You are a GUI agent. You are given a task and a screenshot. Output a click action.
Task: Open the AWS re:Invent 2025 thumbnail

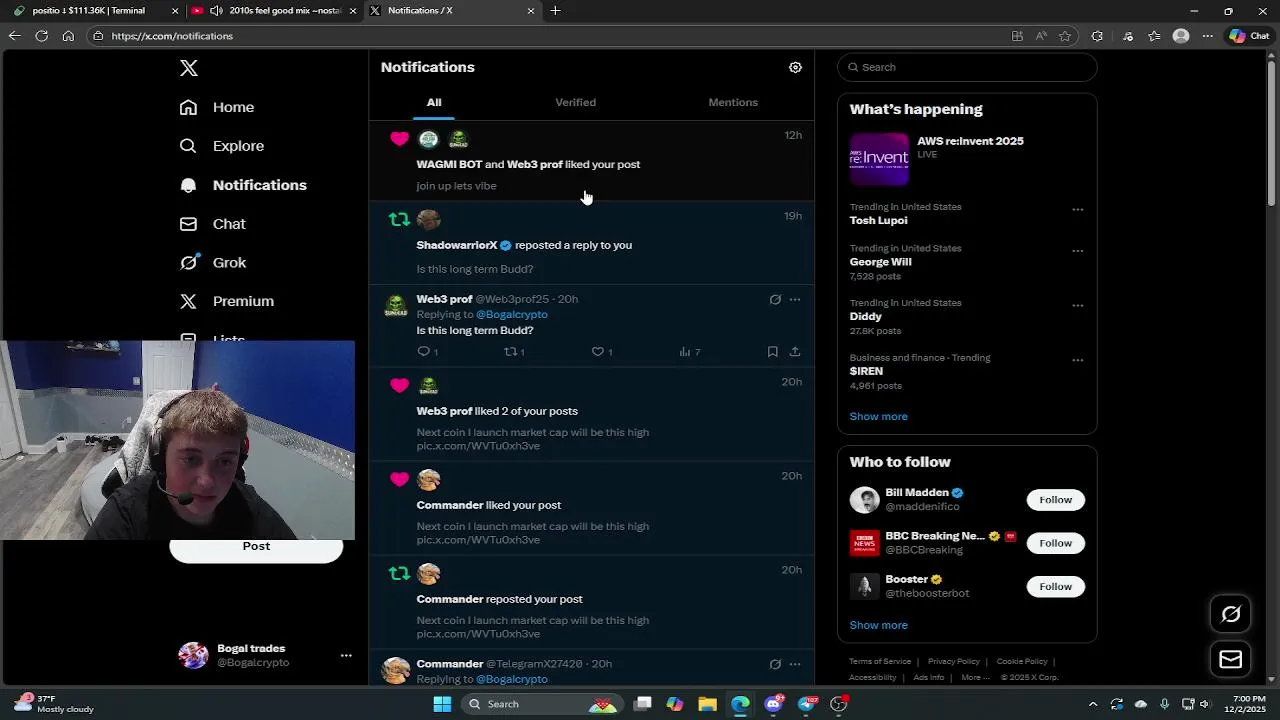[879, 159]
